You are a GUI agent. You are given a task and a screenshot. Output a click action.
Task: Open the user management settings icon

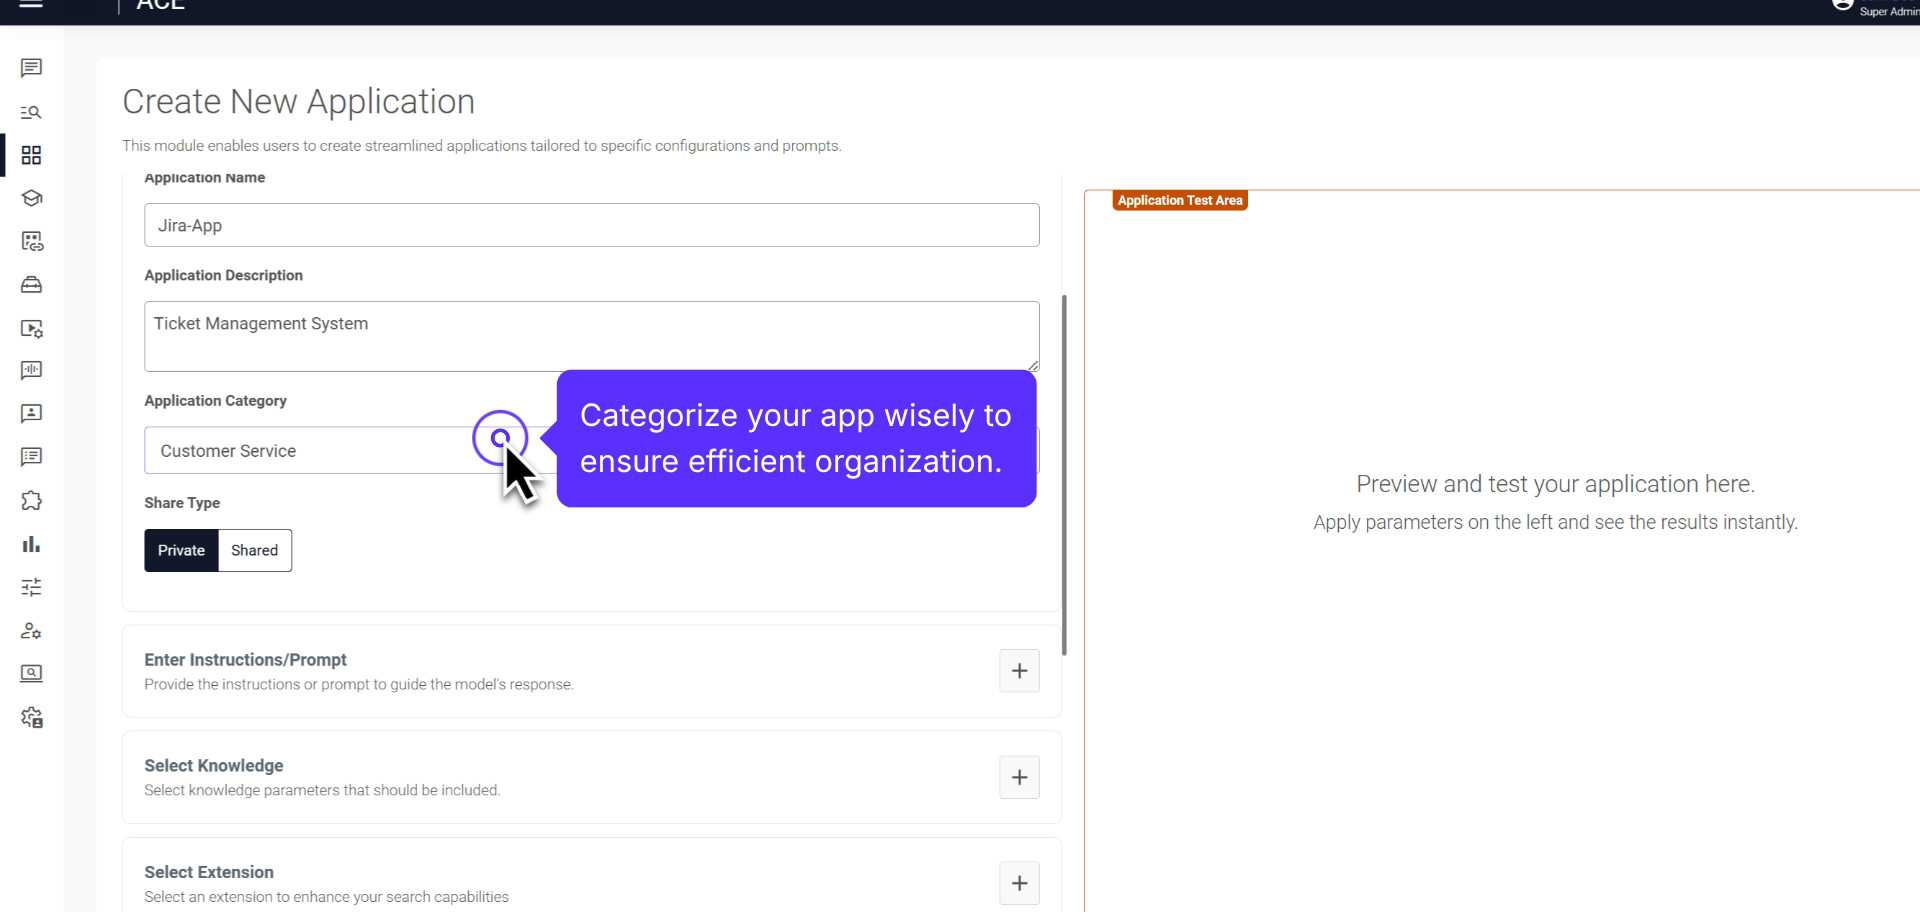pos(31,630)
